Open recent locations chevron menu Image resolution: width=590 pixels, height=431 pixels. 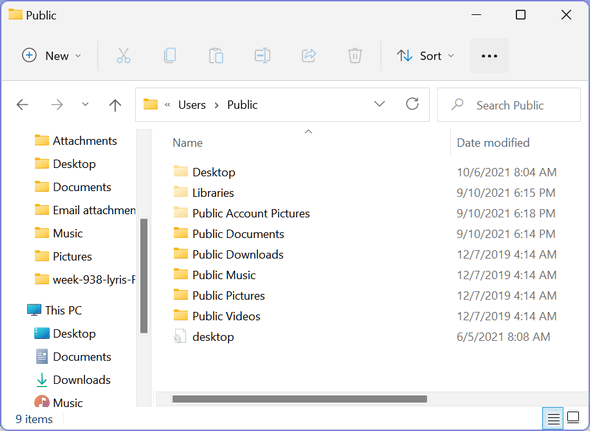pyautogui.click(x=85, y=105)
